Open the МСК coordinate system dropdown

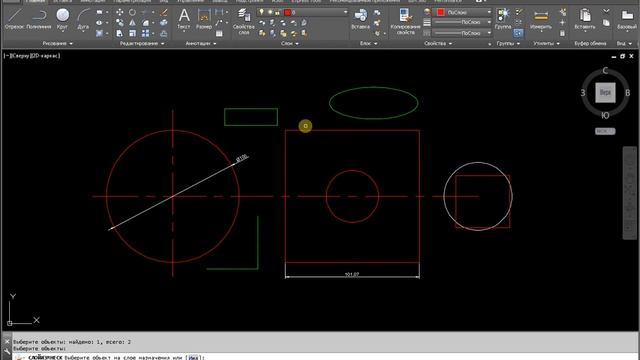[x=605, y=131]
